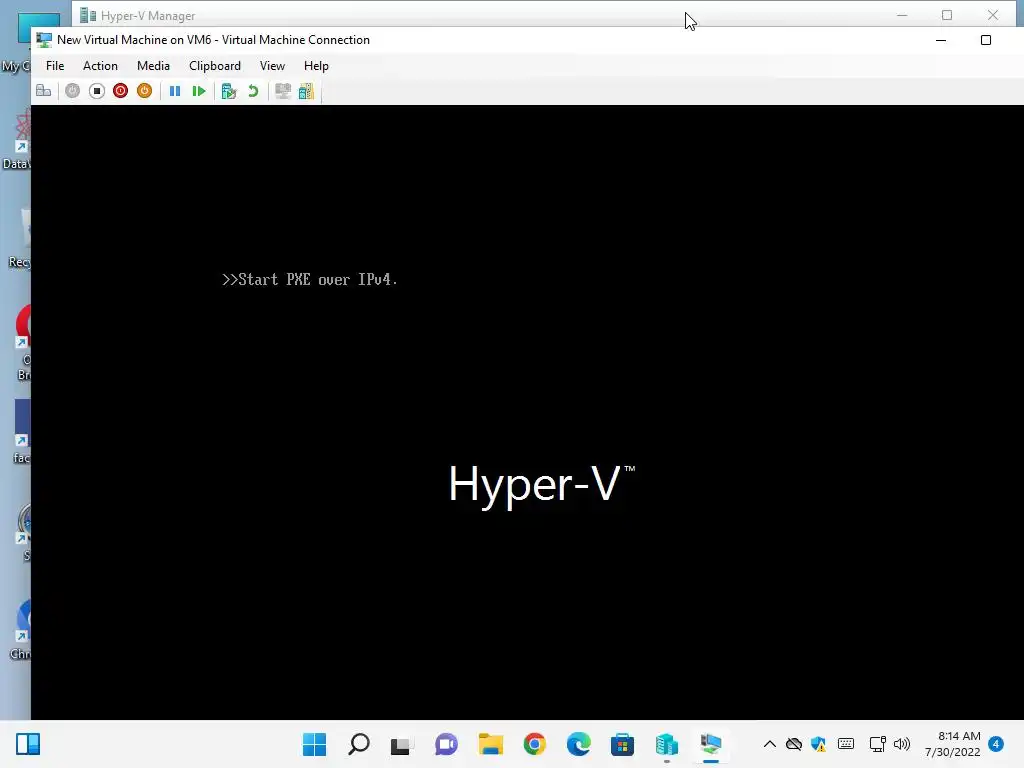Screen dimensions: 1024x768
Task: Launch Microsoft Edge from the taskbar
Action: pyautogui.click(x=578, y=744)
